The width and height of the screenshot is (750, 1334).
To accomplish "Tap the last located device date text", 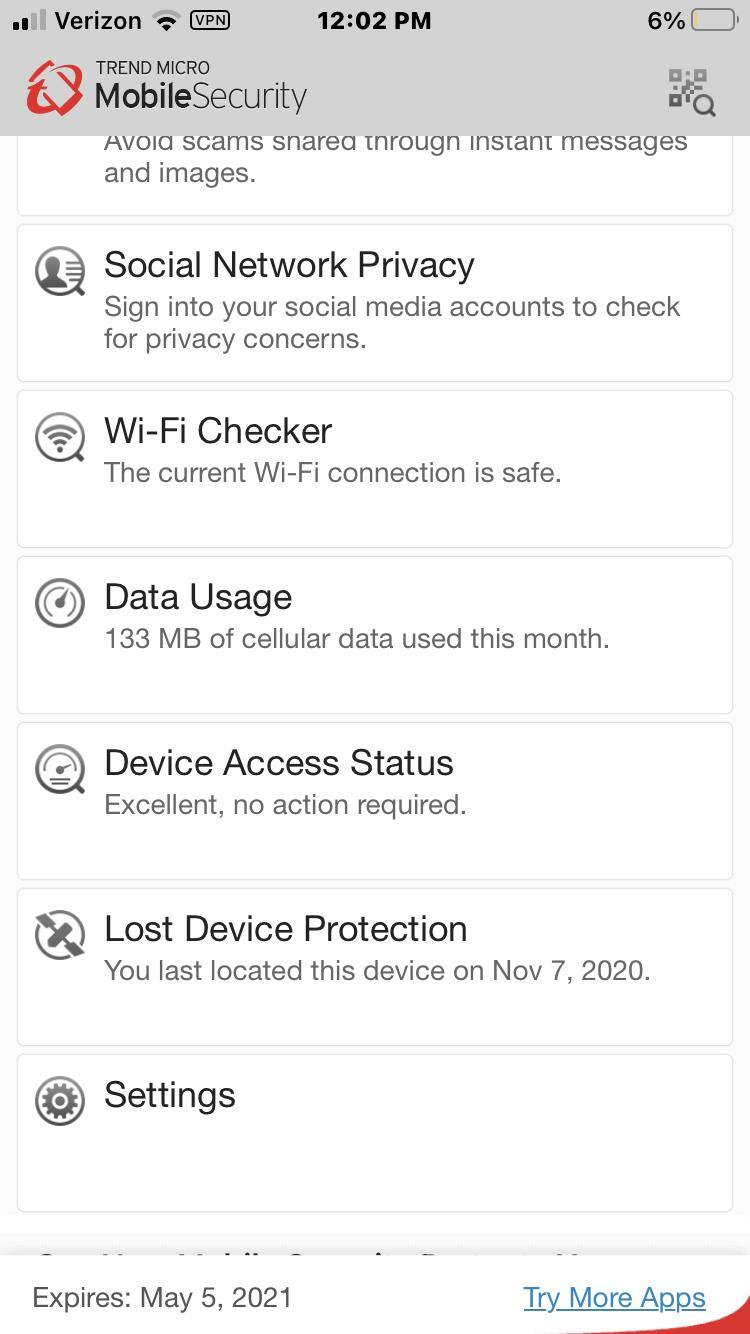I will (x=377, y=971).
